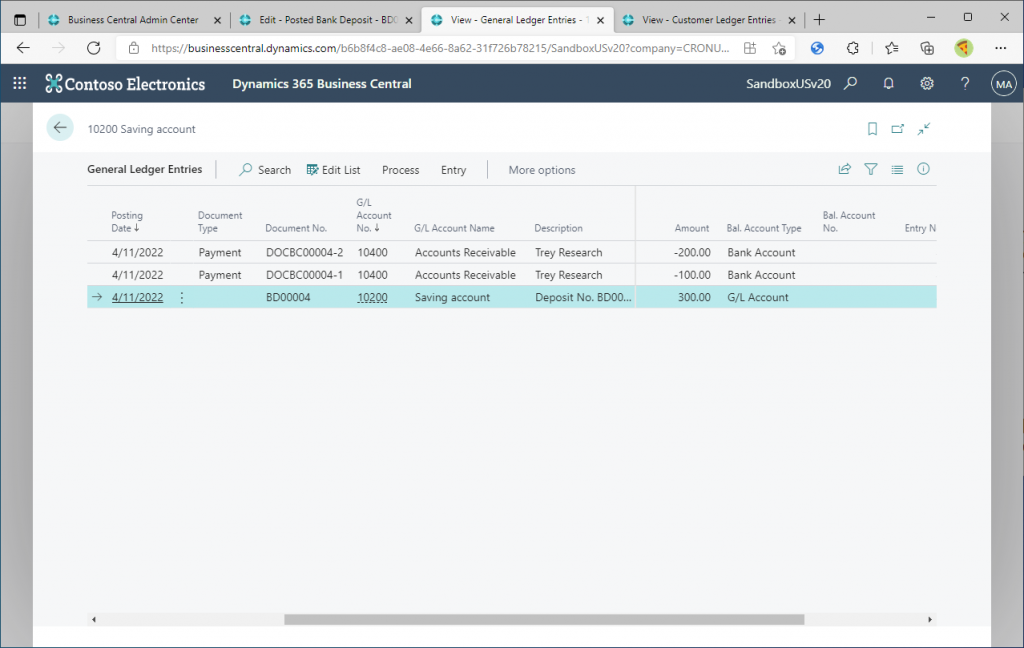
Task: Select the DOCBC00004-2 document number cell
Action: pos(304,252)
